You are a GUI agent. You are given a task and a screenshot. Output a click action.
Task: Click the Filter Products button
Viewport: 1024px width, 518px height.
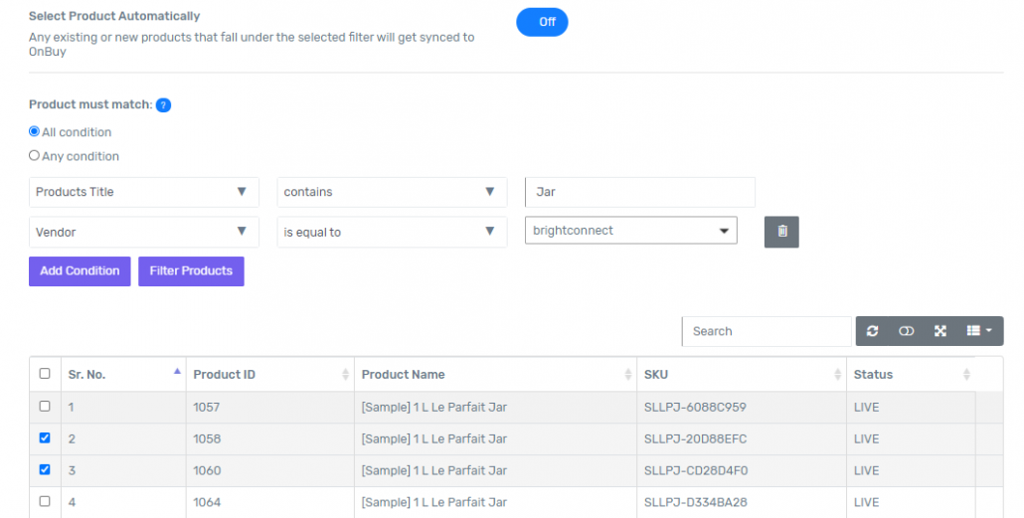(191, 271)
